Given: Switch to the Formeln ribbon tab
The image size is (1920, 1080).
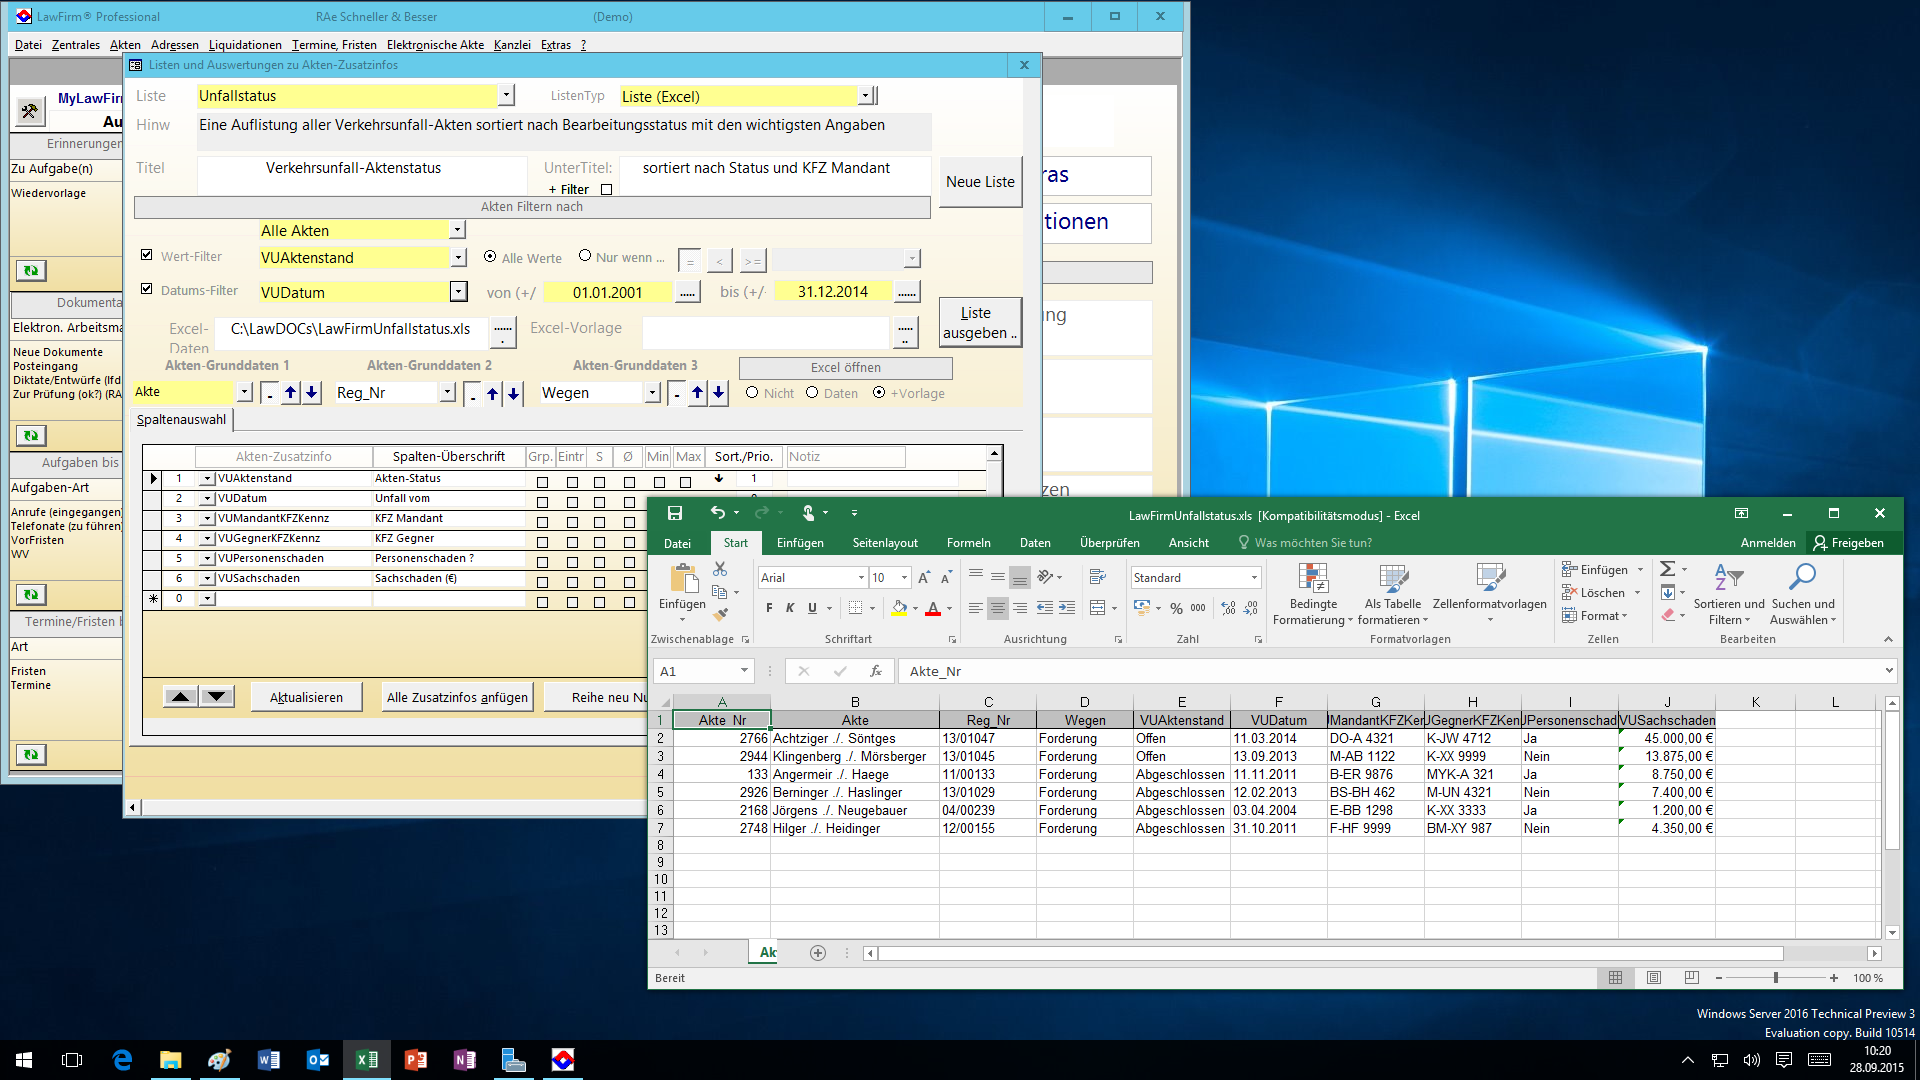Looking at the screenshot, I should [x=968, y=543].
